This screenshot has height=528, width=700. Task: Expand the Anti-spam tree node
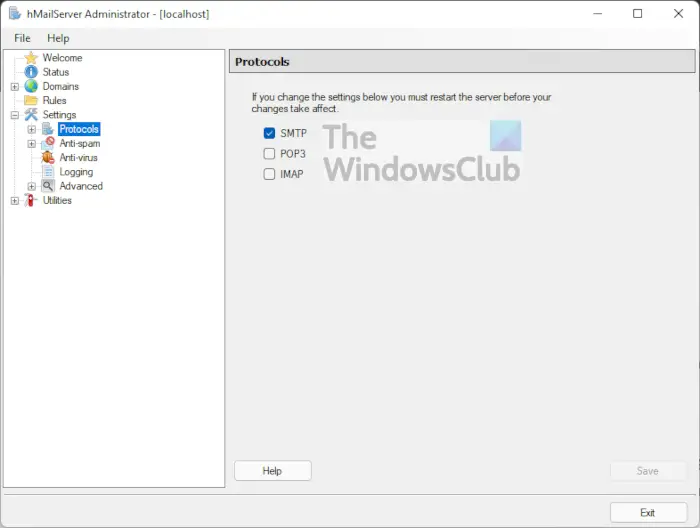click(31, 144)
